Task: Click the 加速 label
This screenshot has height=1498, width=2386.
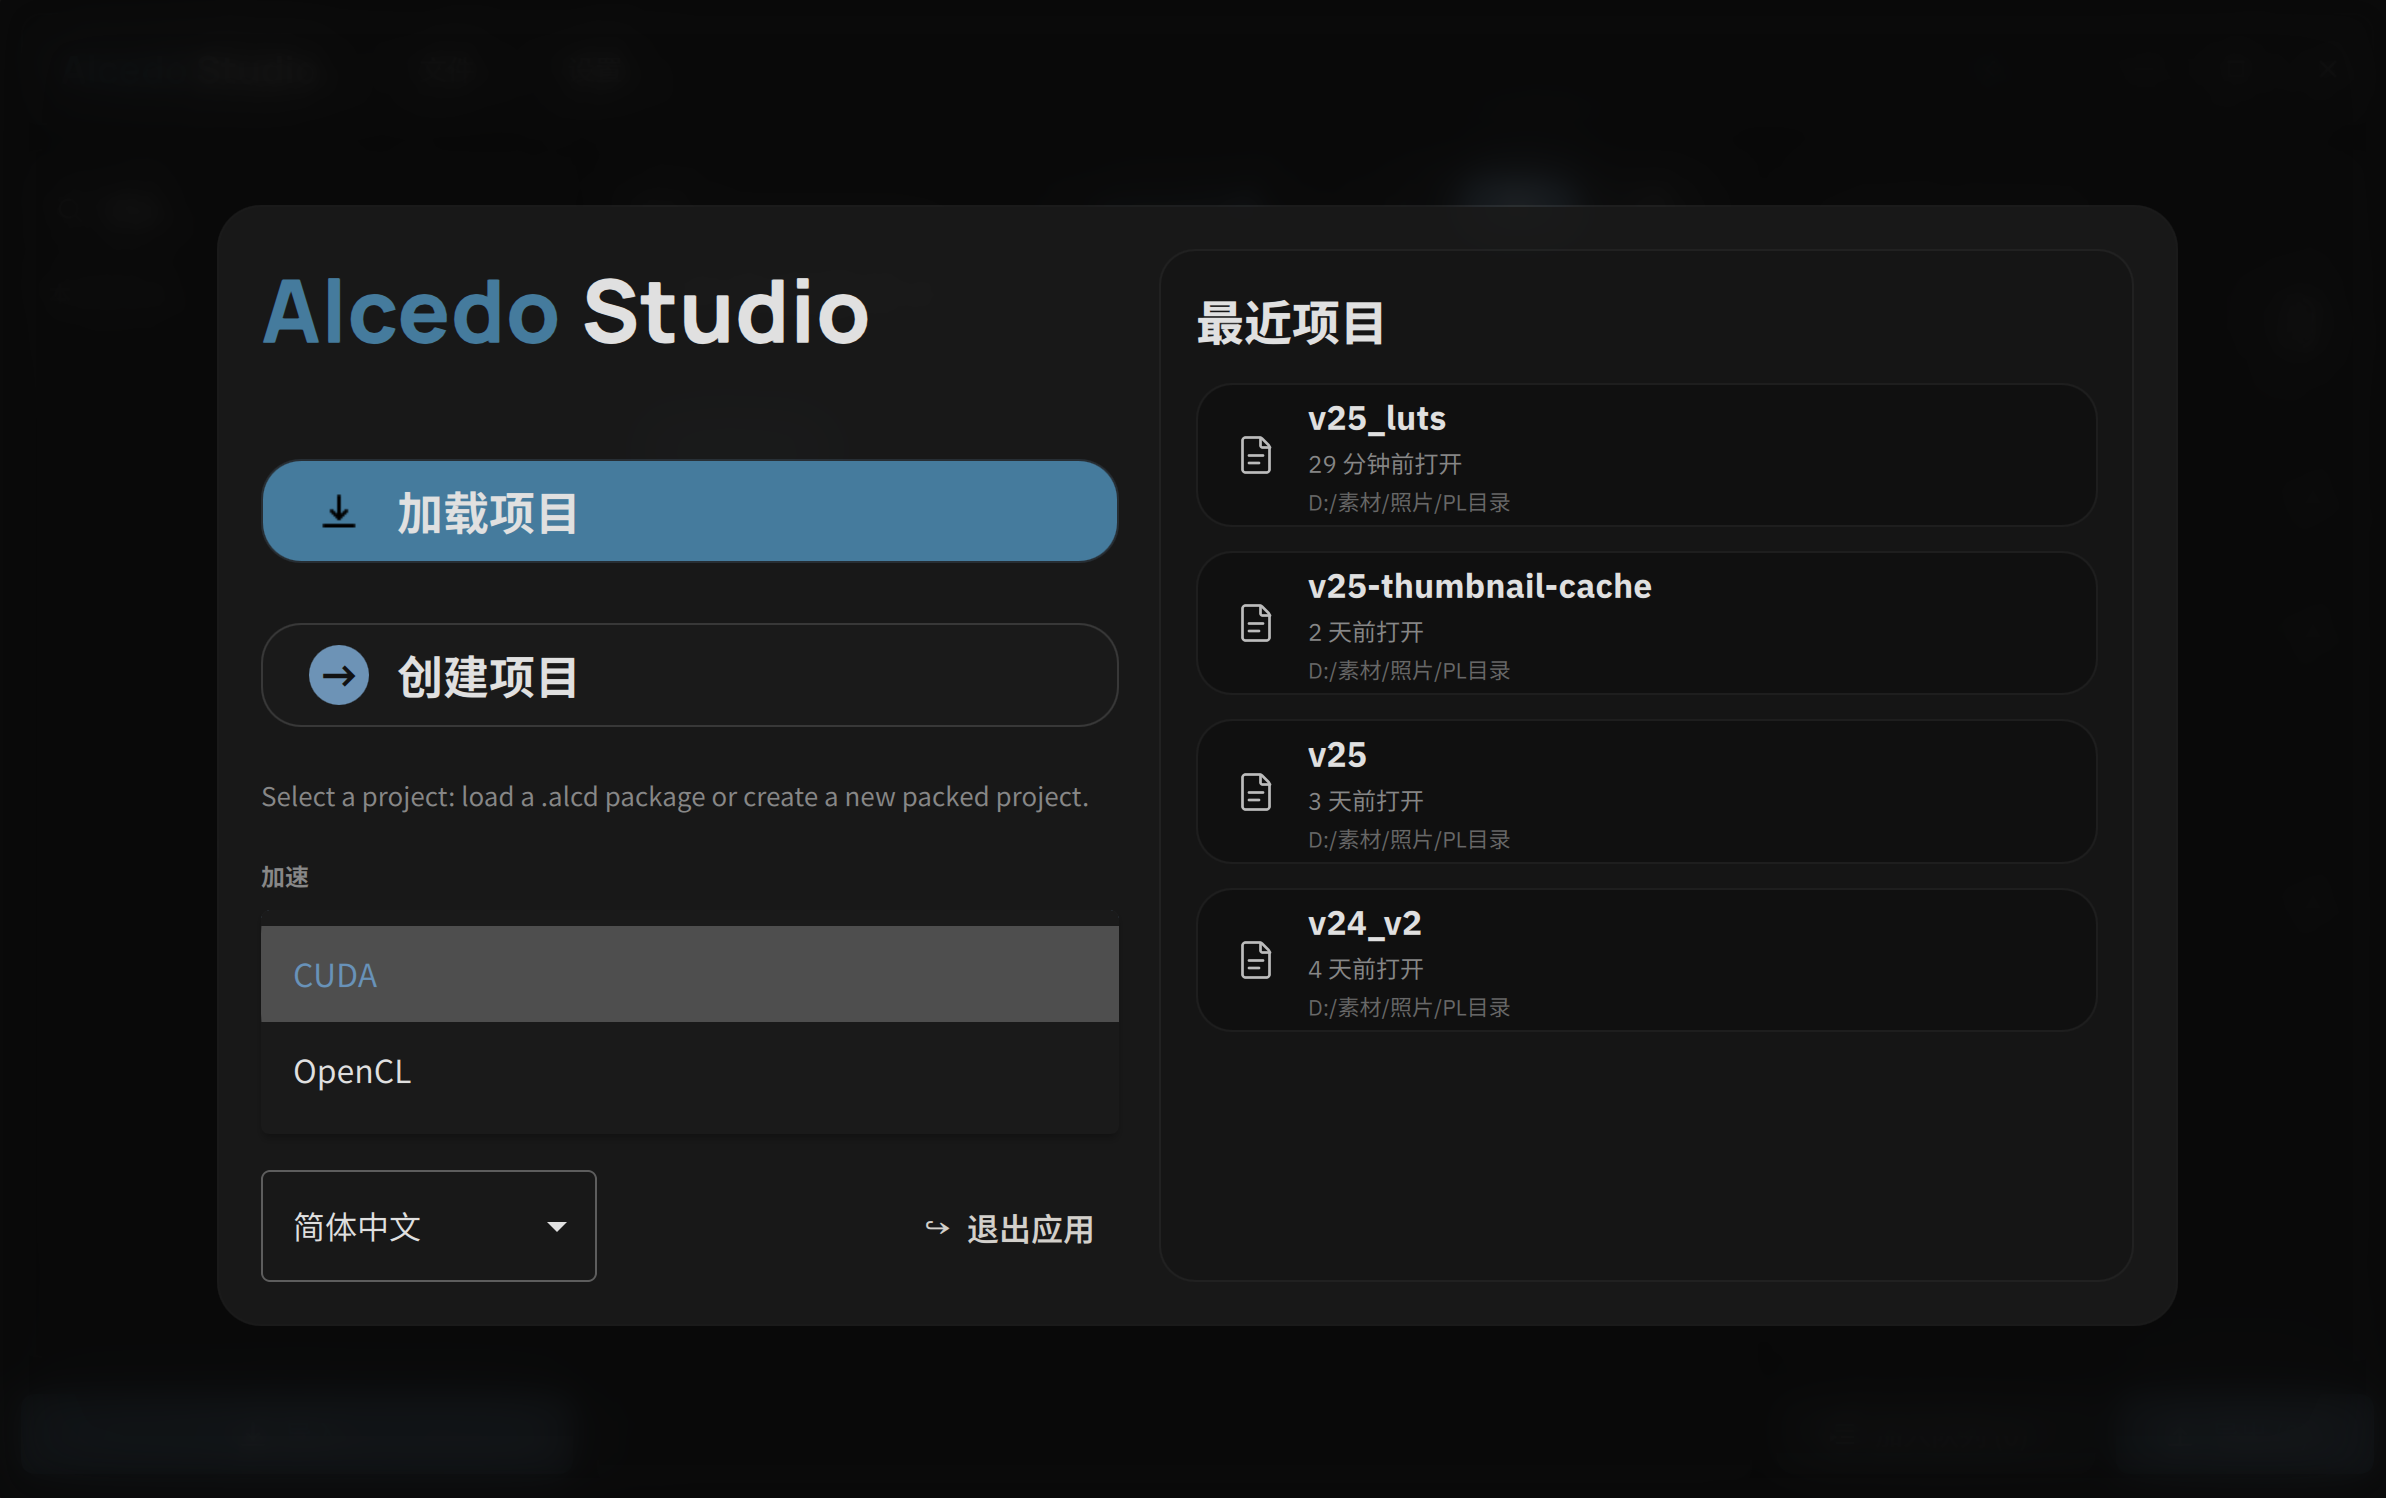Action: pos(285,877)
